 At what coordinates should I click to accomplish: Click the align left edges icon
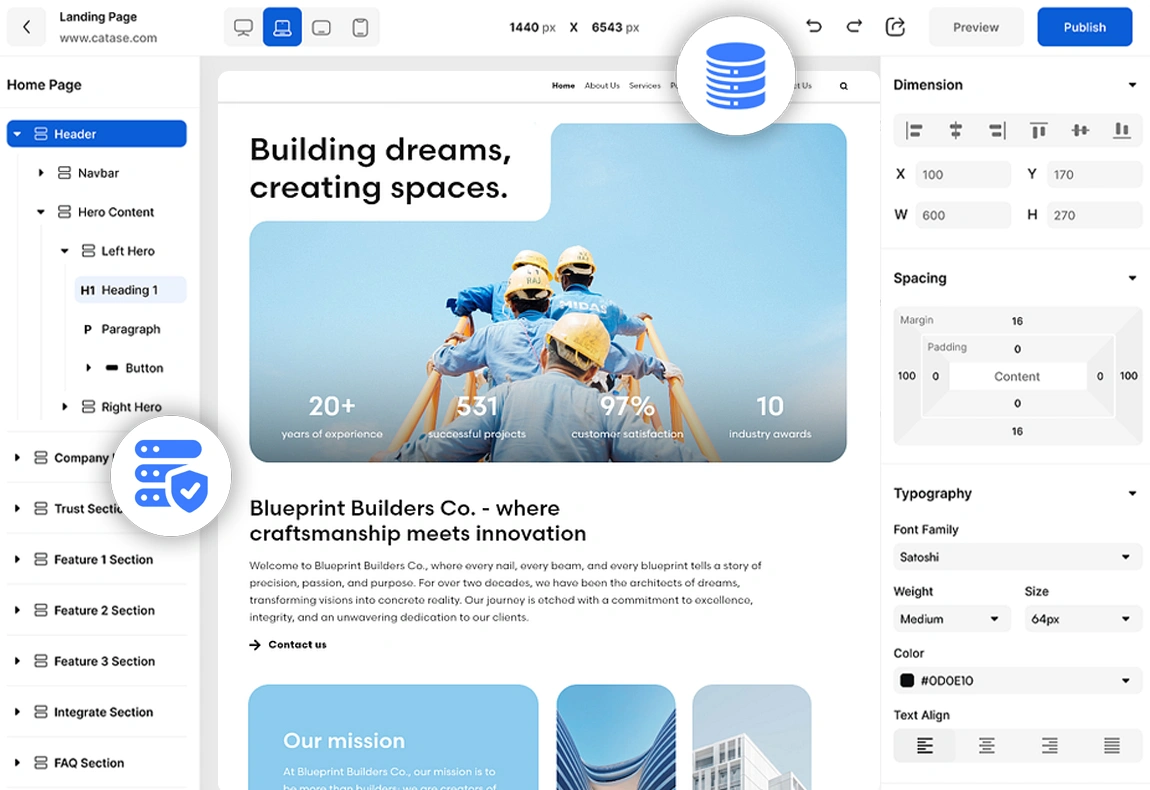(x=914, y=130)
